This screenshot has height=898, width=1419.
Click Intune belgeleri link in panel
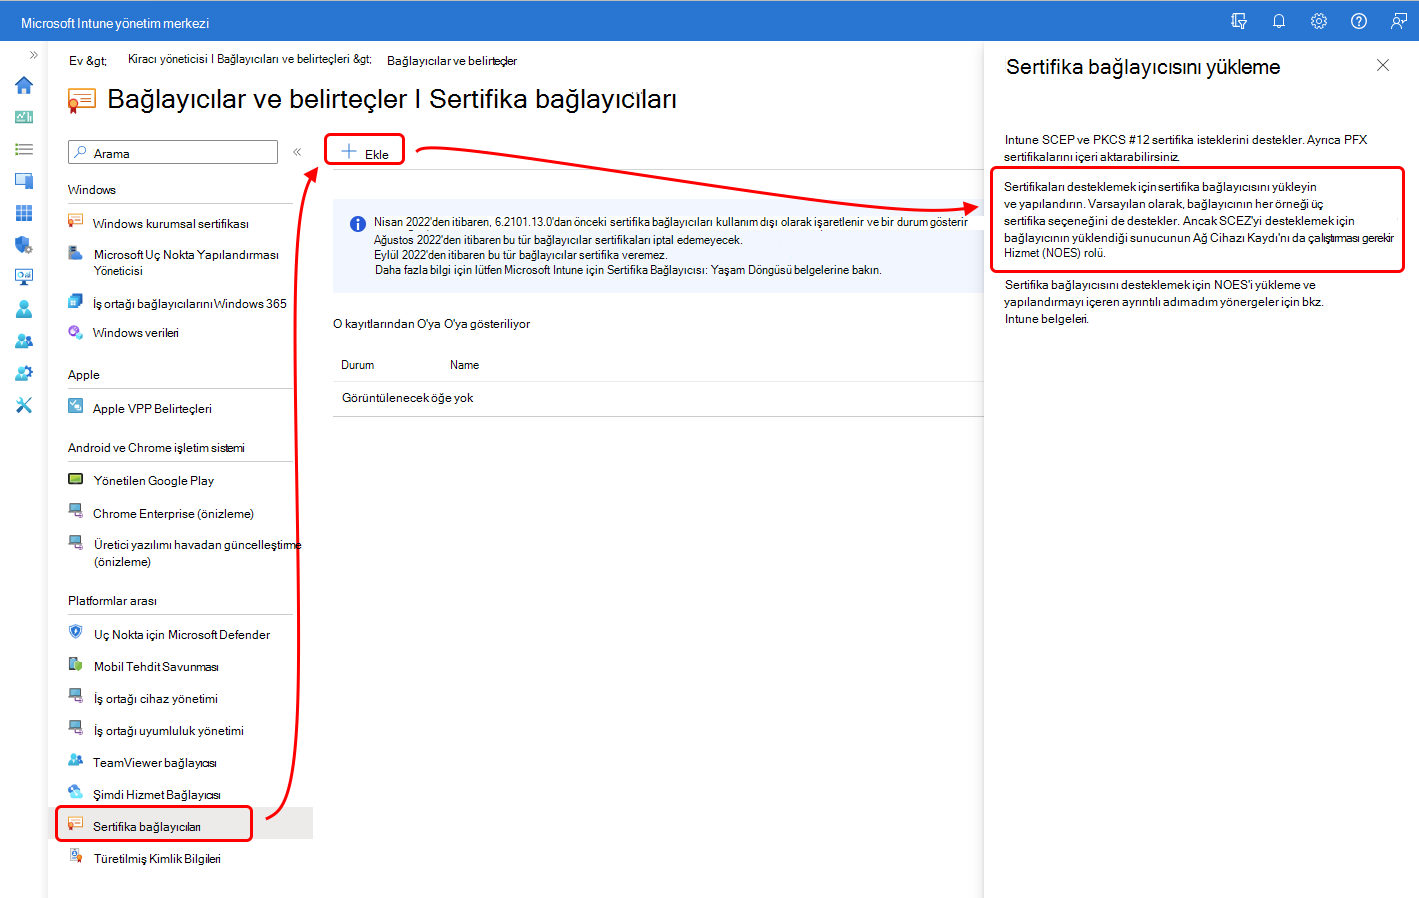click(x=1046, y=319)
